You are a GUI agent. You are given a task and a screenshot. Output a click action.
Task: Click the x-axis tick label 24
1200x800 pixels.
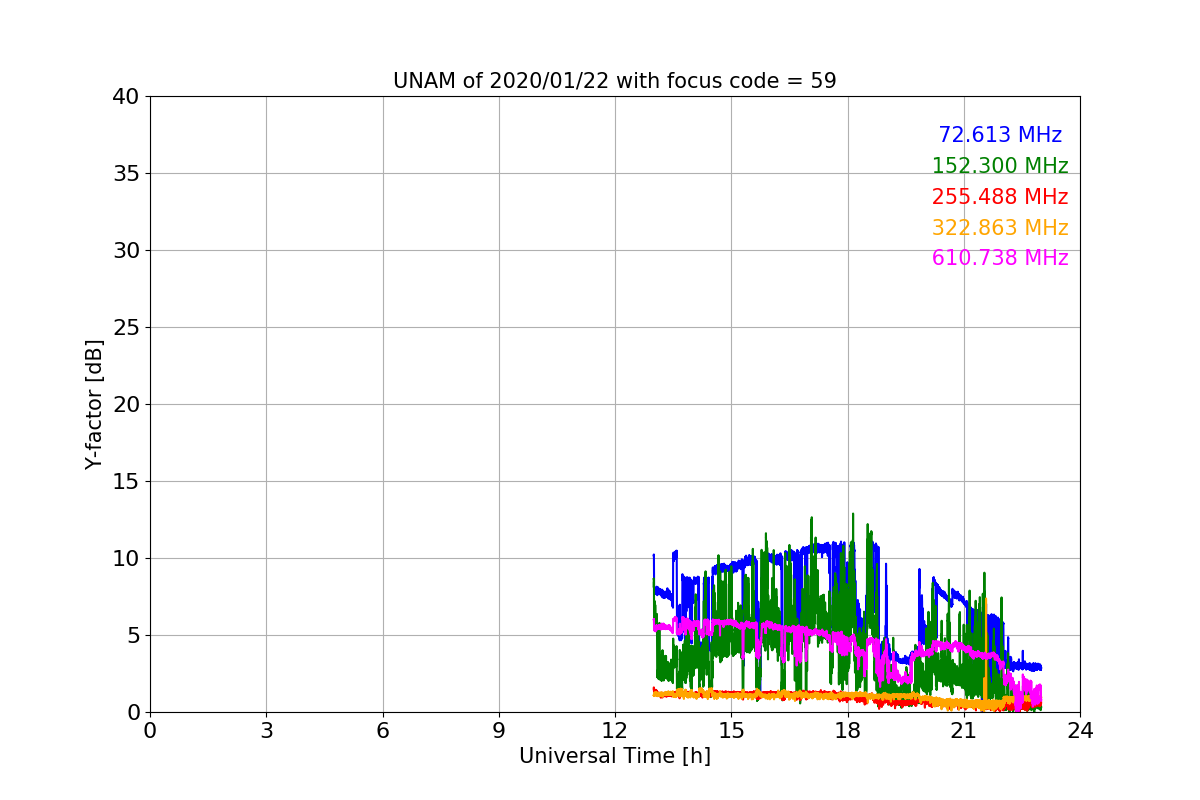1080,731
